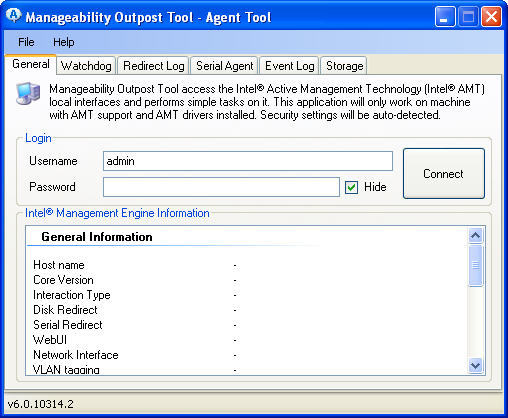Viewport: 508px width, 418px height.
Task: Select the WebUI row
Action: (x=246, y=340)
